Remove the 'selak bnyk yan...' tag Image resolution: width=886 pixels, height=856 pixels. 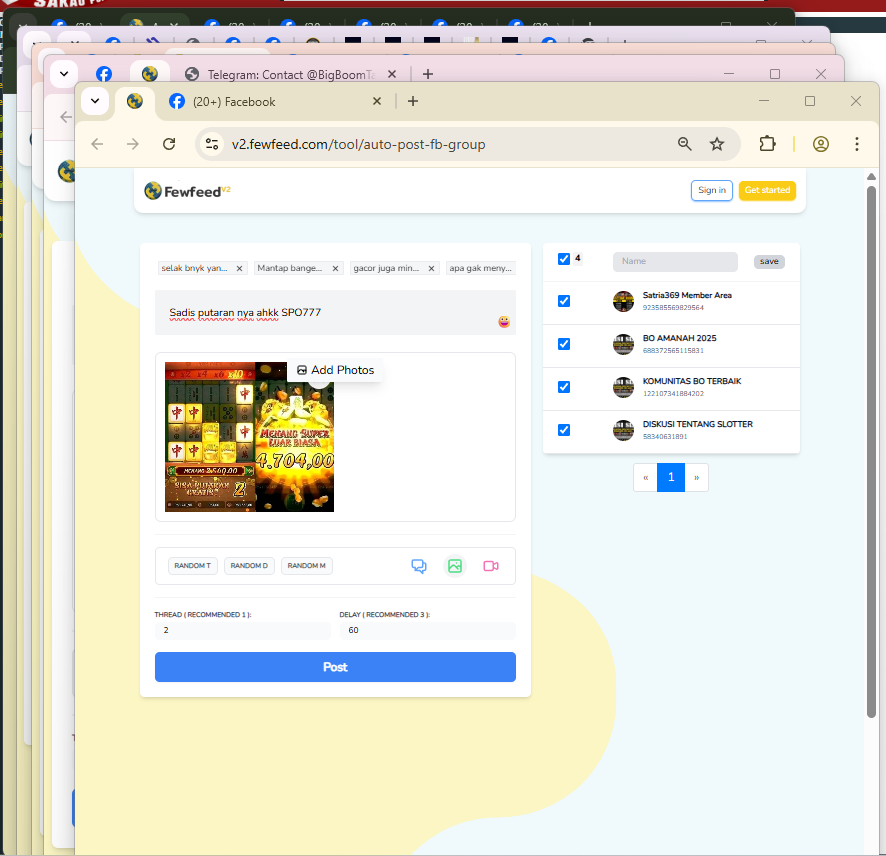(240, 268)
